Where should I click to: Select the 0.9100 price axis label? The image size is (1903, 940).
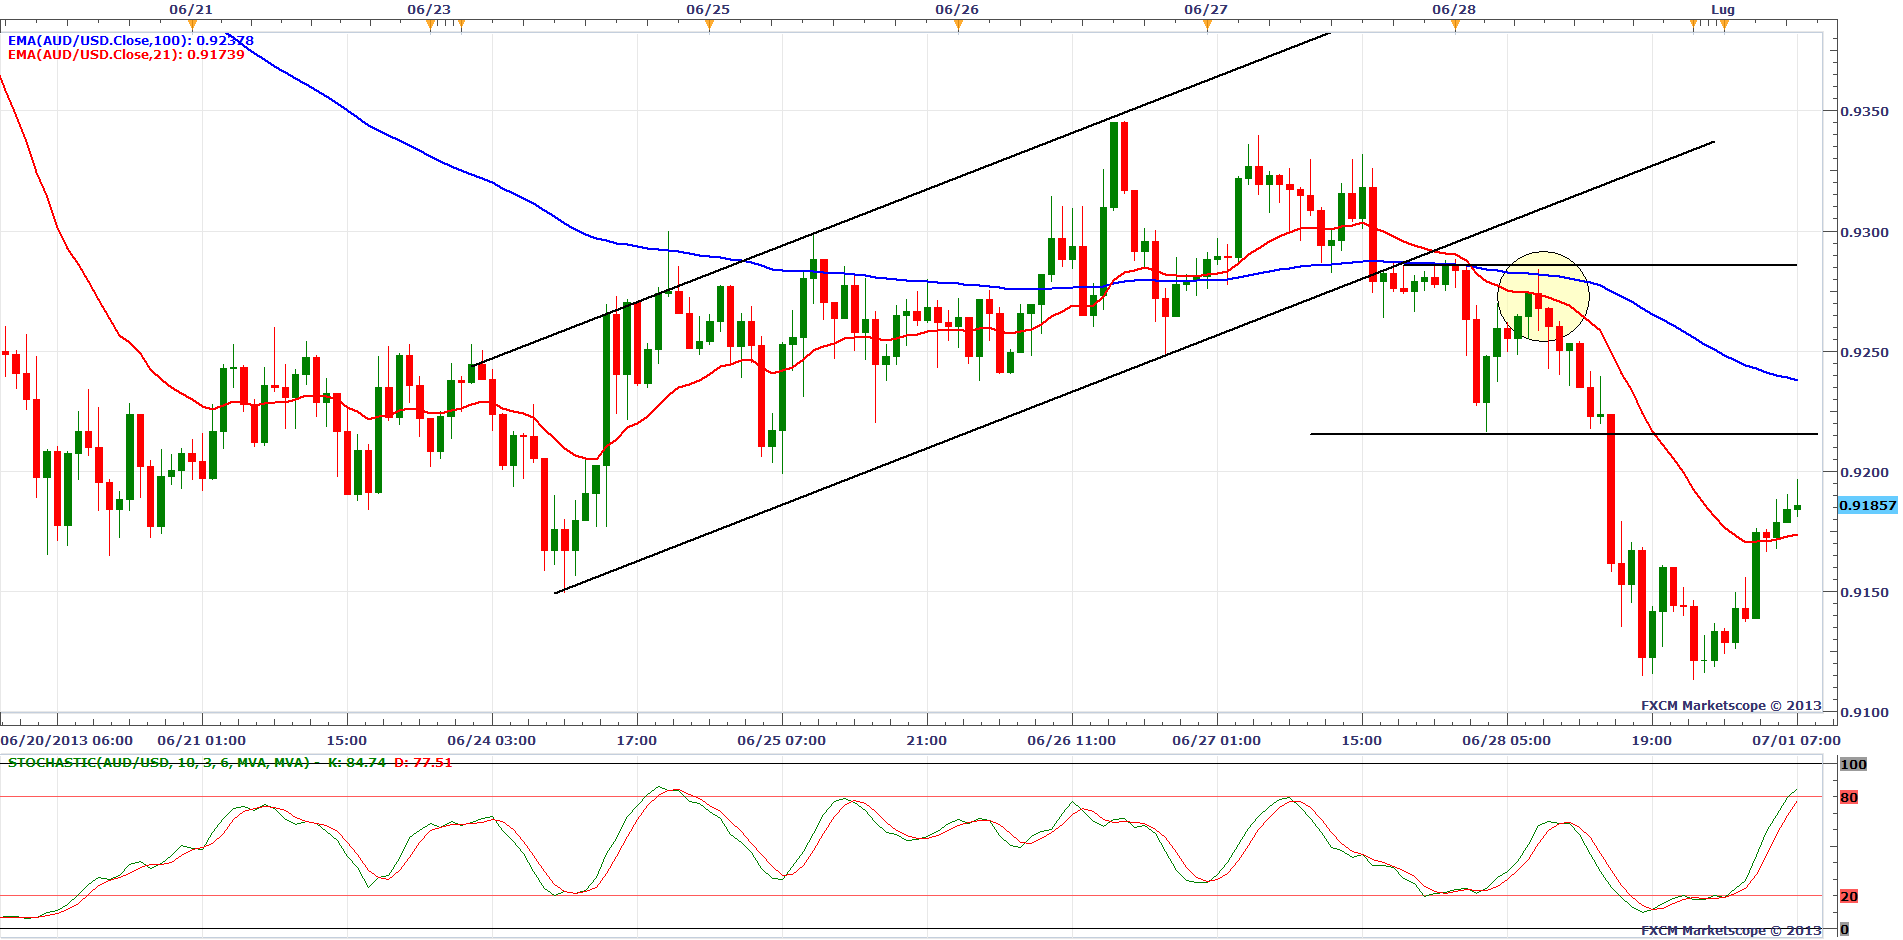click(1864, 713)
